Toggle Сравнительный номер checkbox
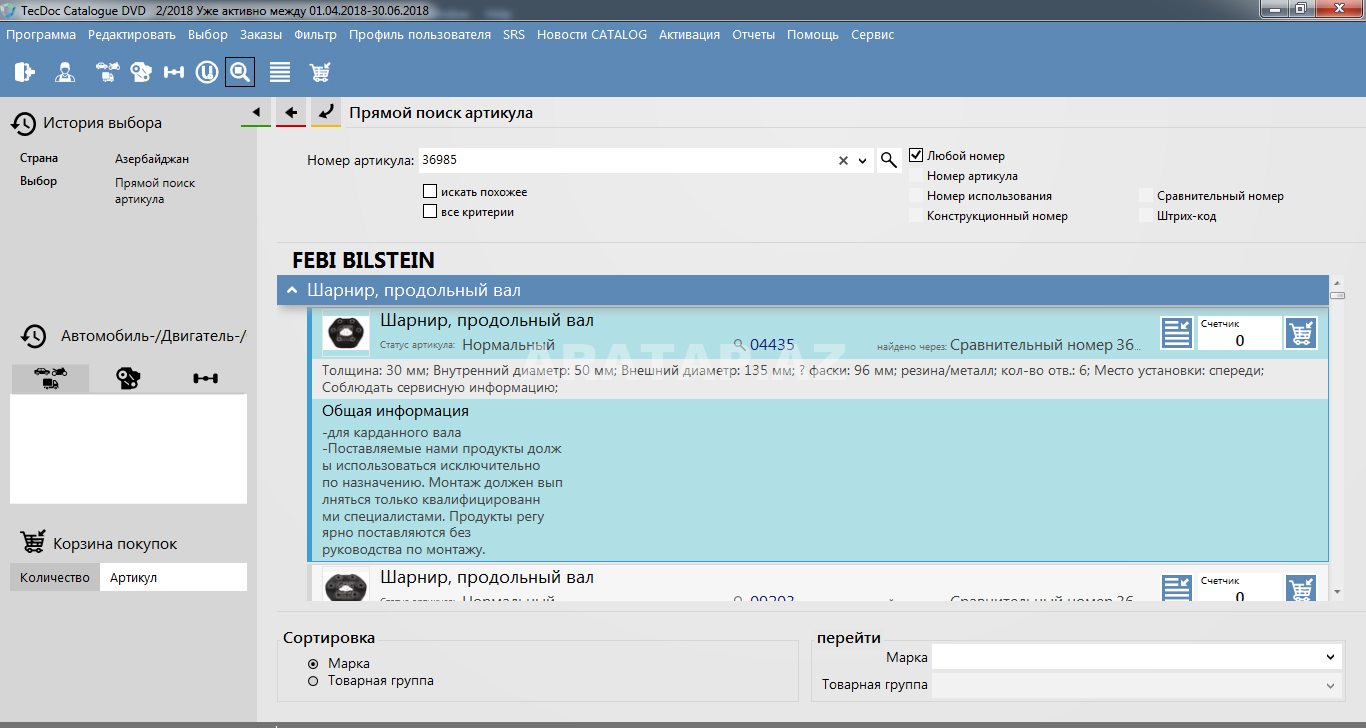Screen dimensions: 1366x728 pos(1146,196)
